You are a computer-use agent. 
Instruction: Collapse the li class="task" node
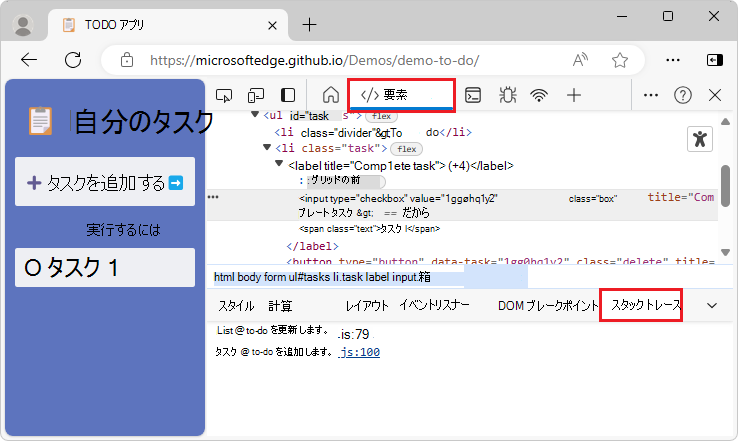point(267,148)
